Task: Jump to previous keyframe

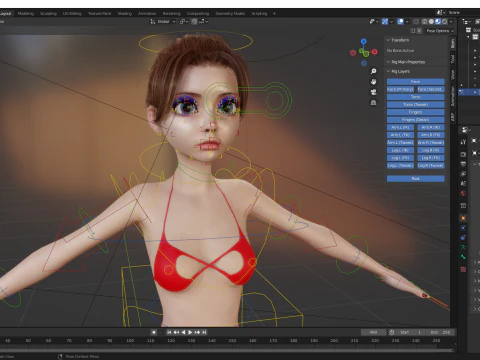Action: 176,332
